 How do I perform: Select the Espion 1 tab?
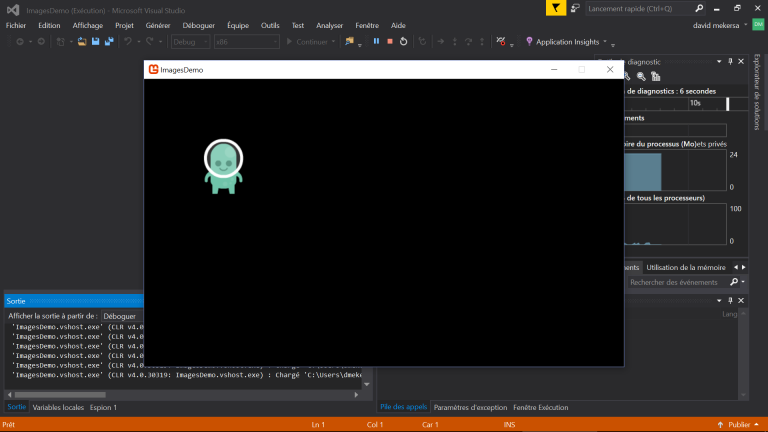[x=103, y=408]
